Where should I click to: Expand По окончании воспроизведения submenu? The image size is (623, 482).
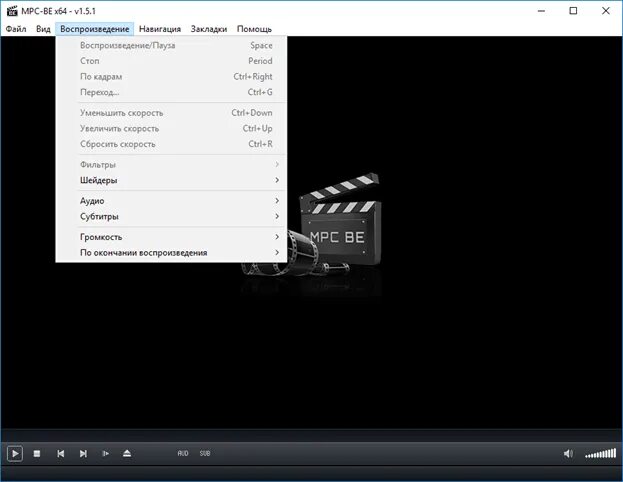click(x=171, y=253)
